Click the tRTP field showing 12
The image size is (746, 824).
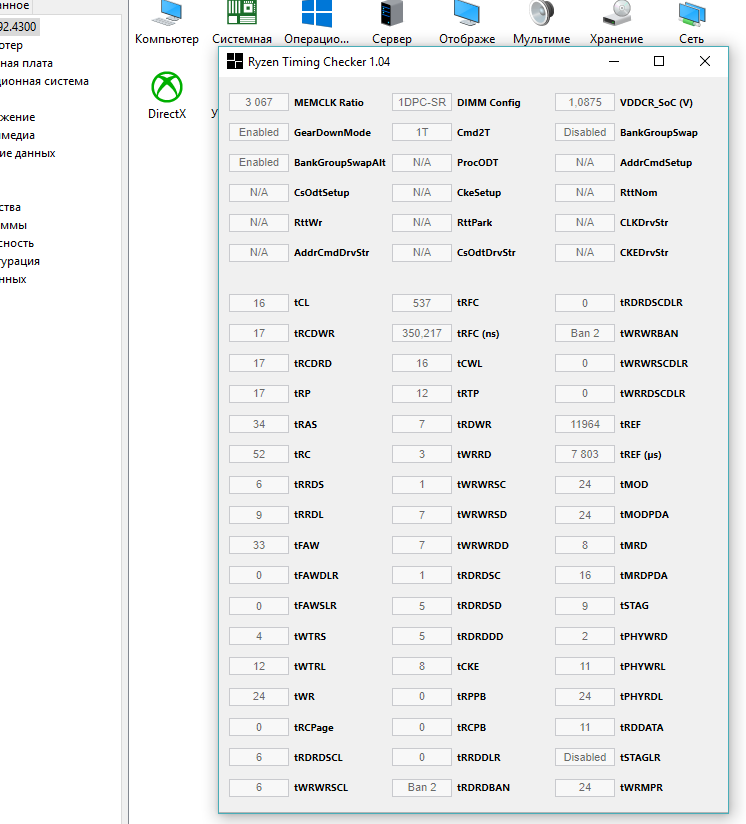422,393
